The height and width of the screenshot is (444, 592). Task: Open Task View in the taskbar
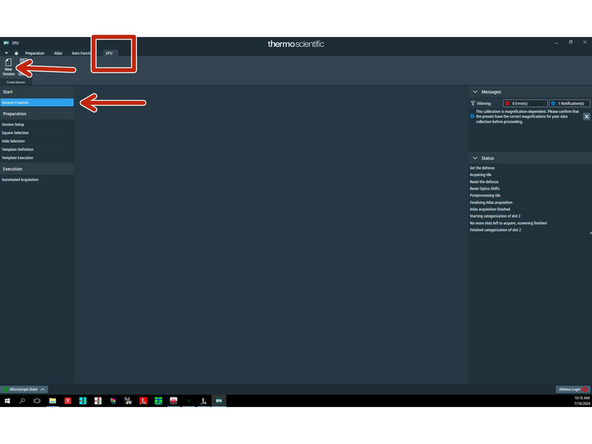coord(37,401)
